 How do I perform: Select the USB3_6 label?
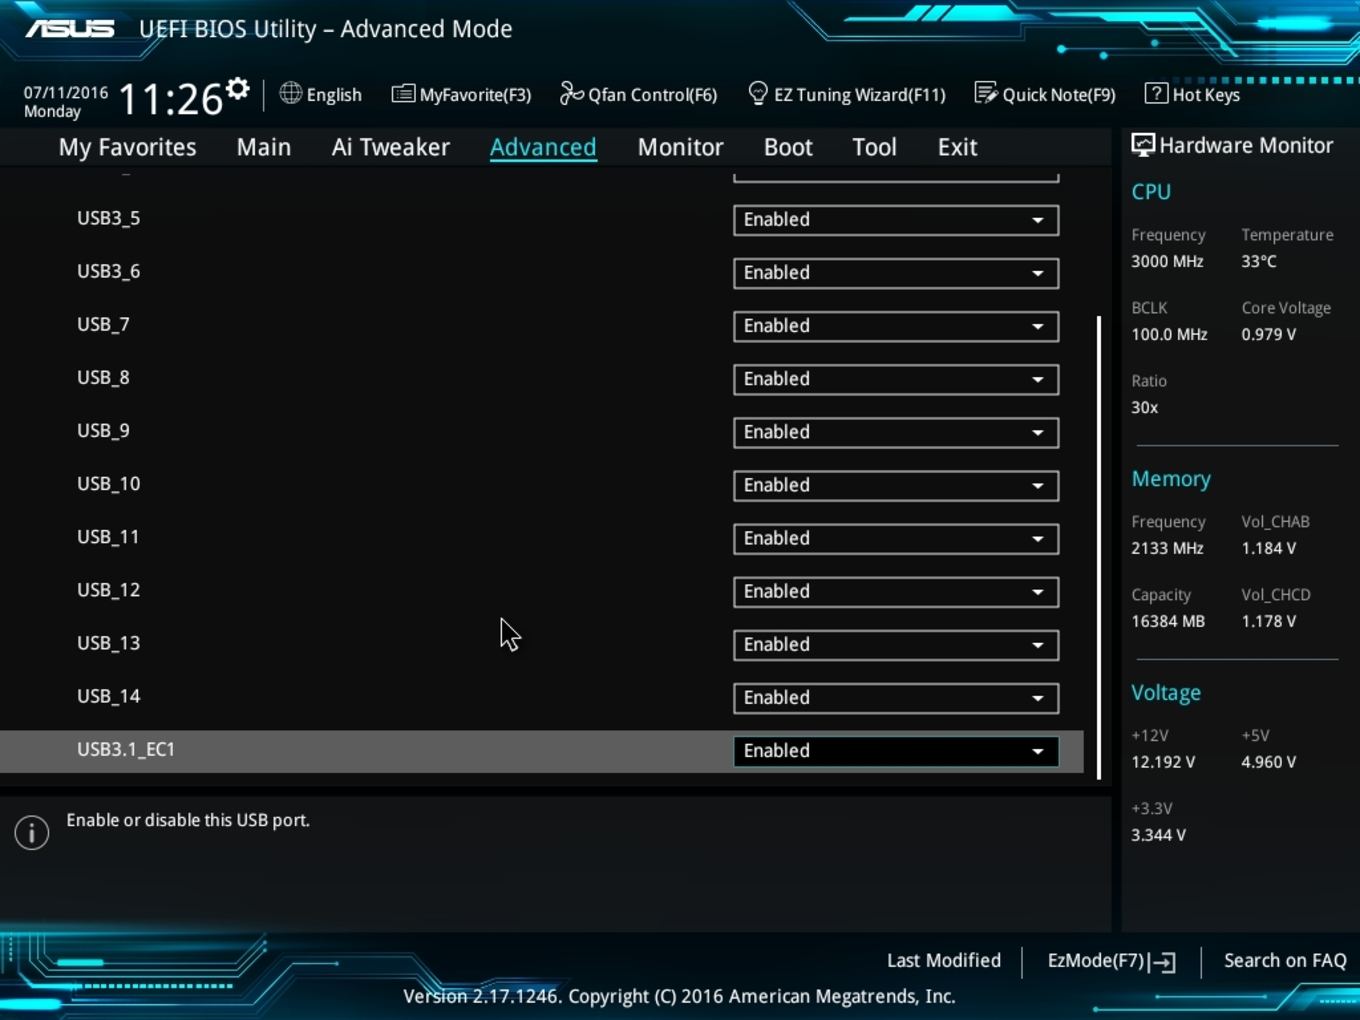click(108, 271)
